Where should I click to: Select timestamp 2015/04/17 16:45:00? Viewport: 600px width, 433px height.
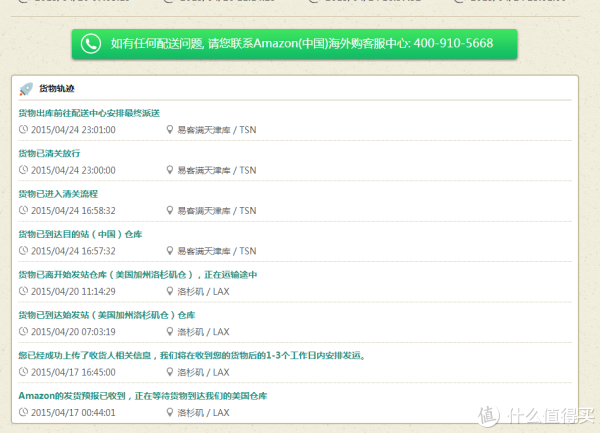[x=73, y=372]
